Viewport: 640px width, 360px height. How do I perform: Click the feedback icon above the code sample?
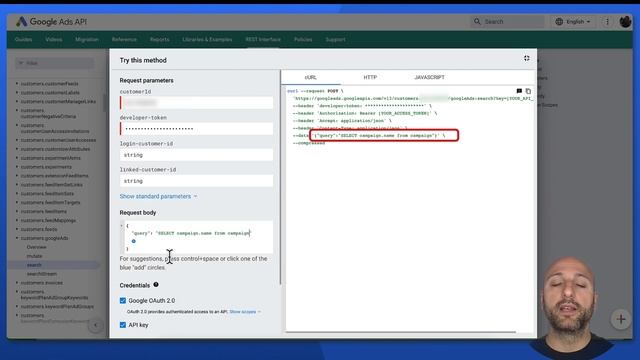tap(519, 91)
